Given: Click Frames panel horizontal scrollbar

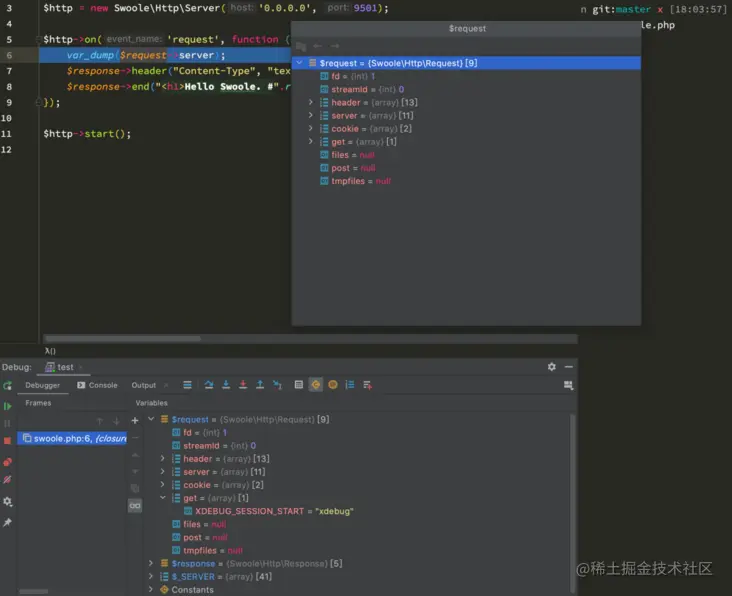Looking at the screenshot, I should [x=33, y=591].
